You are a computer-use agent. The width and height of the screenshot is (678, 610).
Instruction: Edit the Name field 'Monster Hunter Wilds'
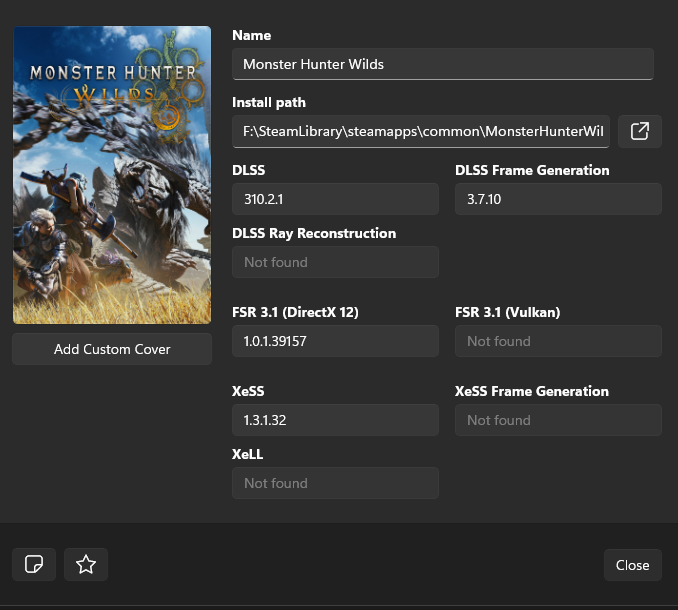click(443, 64)
